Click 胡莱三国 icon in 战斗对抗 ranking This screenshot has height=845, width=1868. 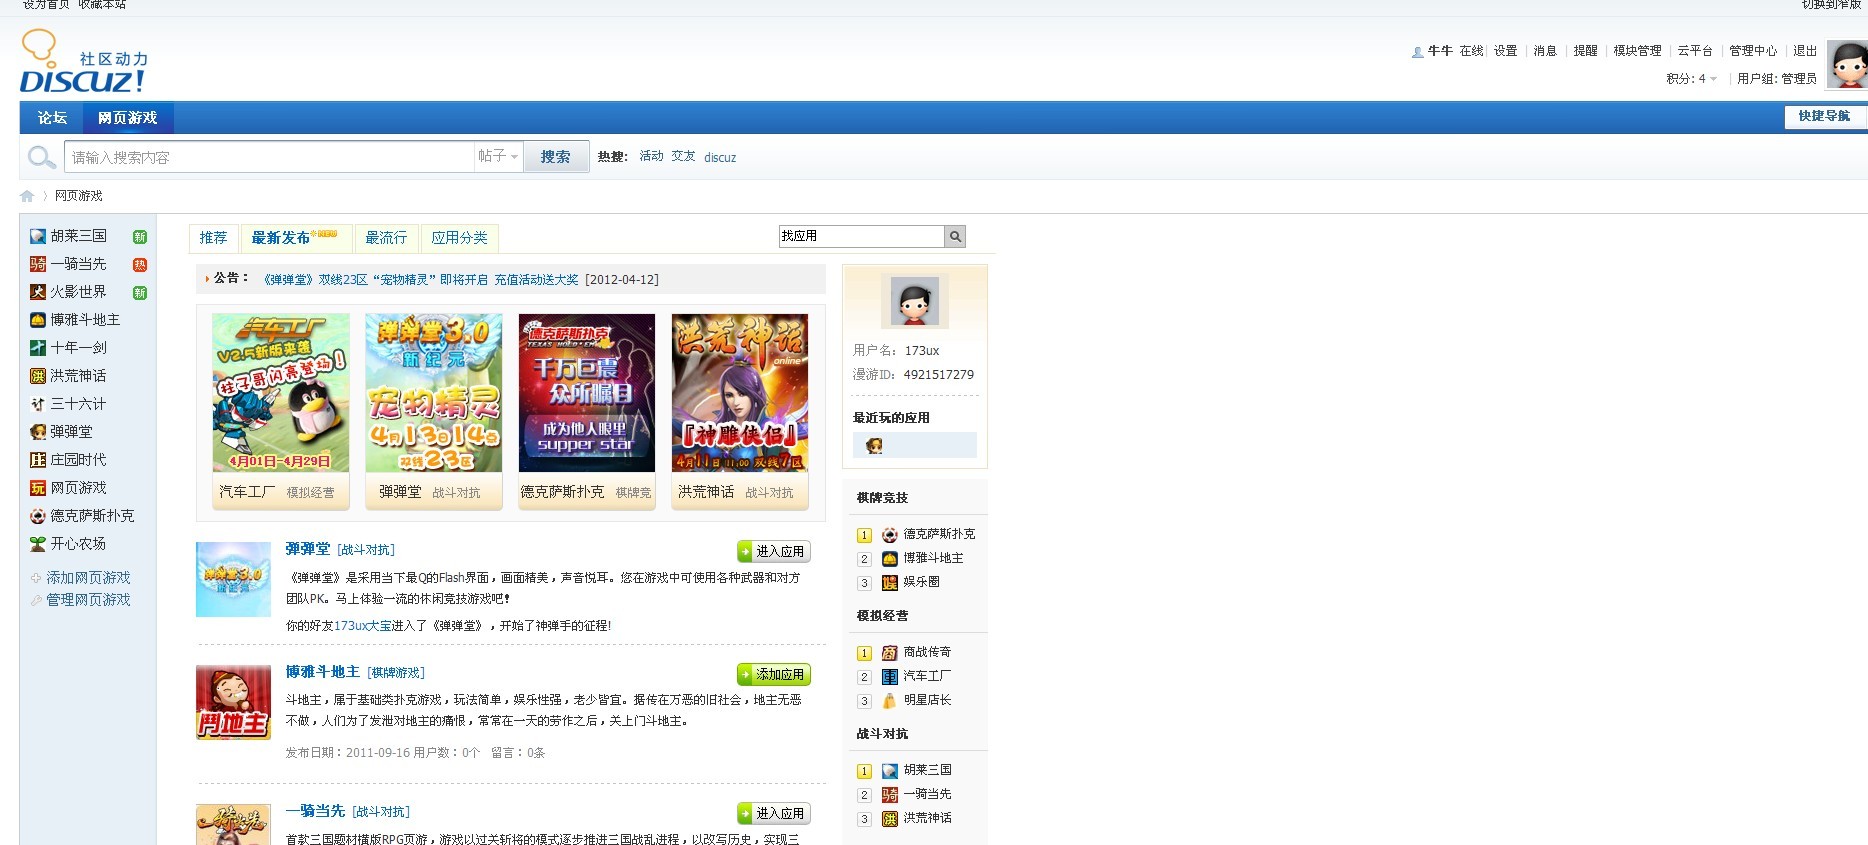click(890, 771)
